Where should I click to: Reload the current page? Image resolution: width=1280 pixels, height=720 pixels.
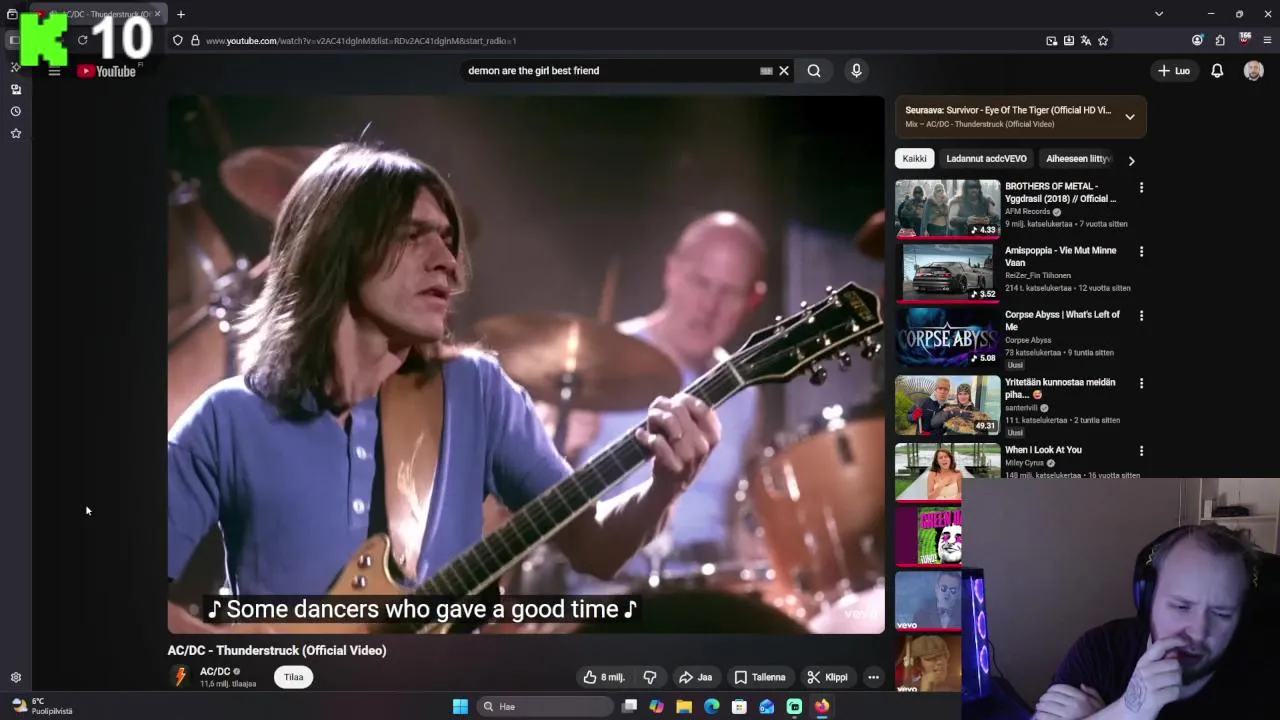point(83,41)
